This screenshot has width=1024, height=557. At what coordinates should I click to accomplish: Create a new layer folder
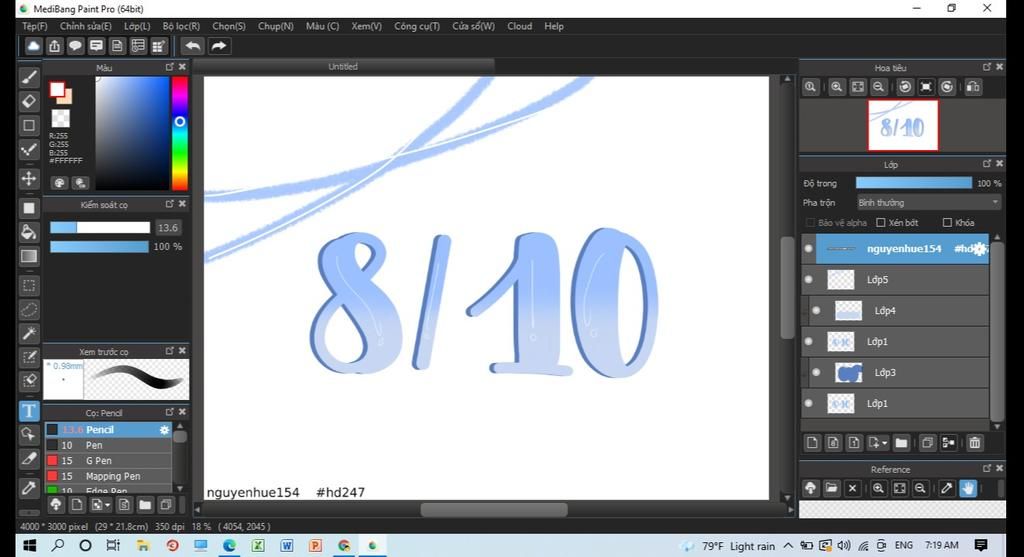click(x=901, y=443)
